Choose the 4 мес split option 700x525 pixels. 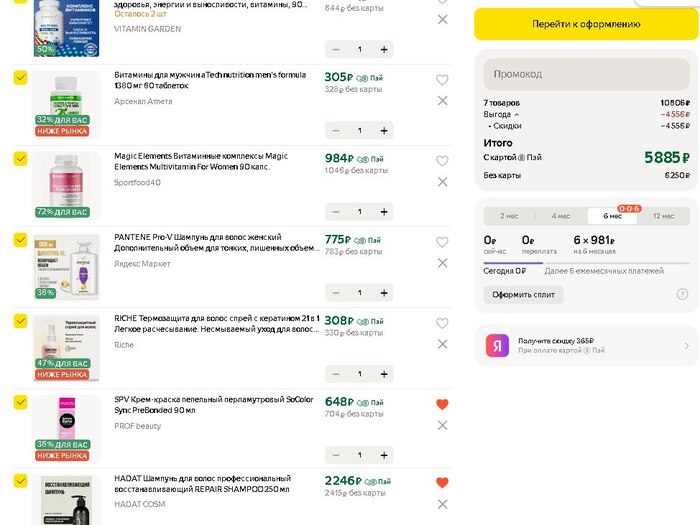click(560, 216)
